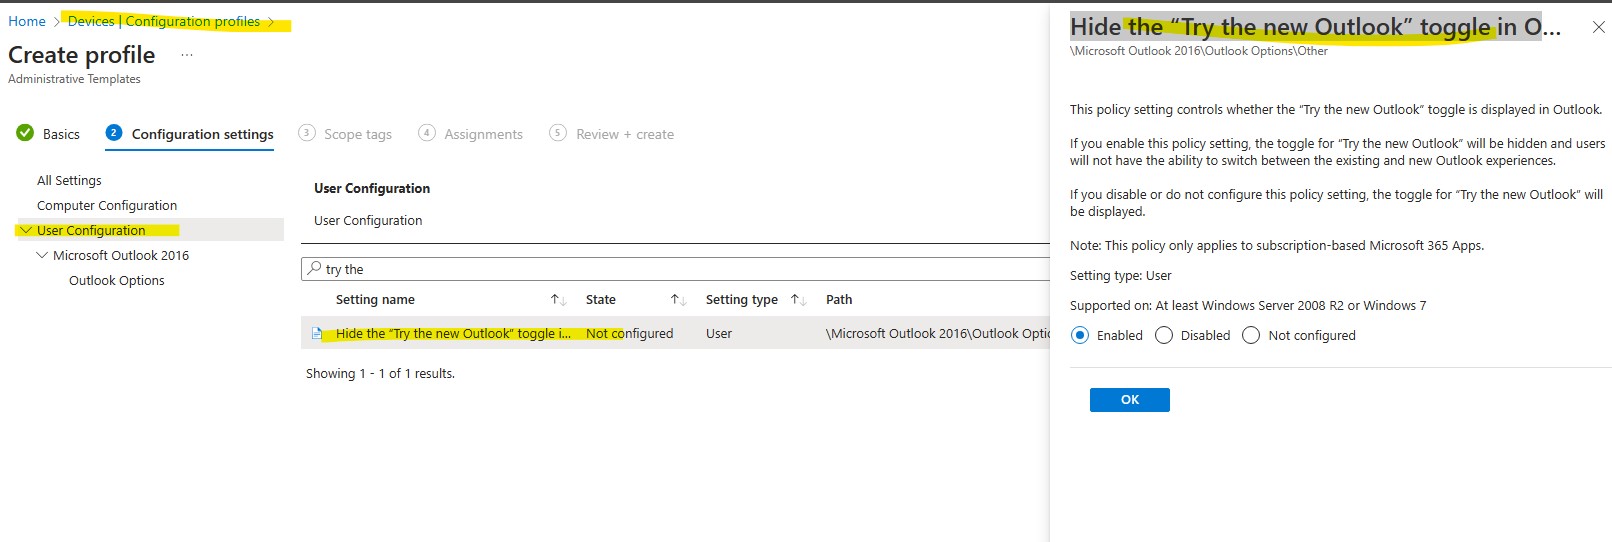Screen dimensions: 1612x542
Task: Select the Not configured radio button
Action: pos(1251,336)
